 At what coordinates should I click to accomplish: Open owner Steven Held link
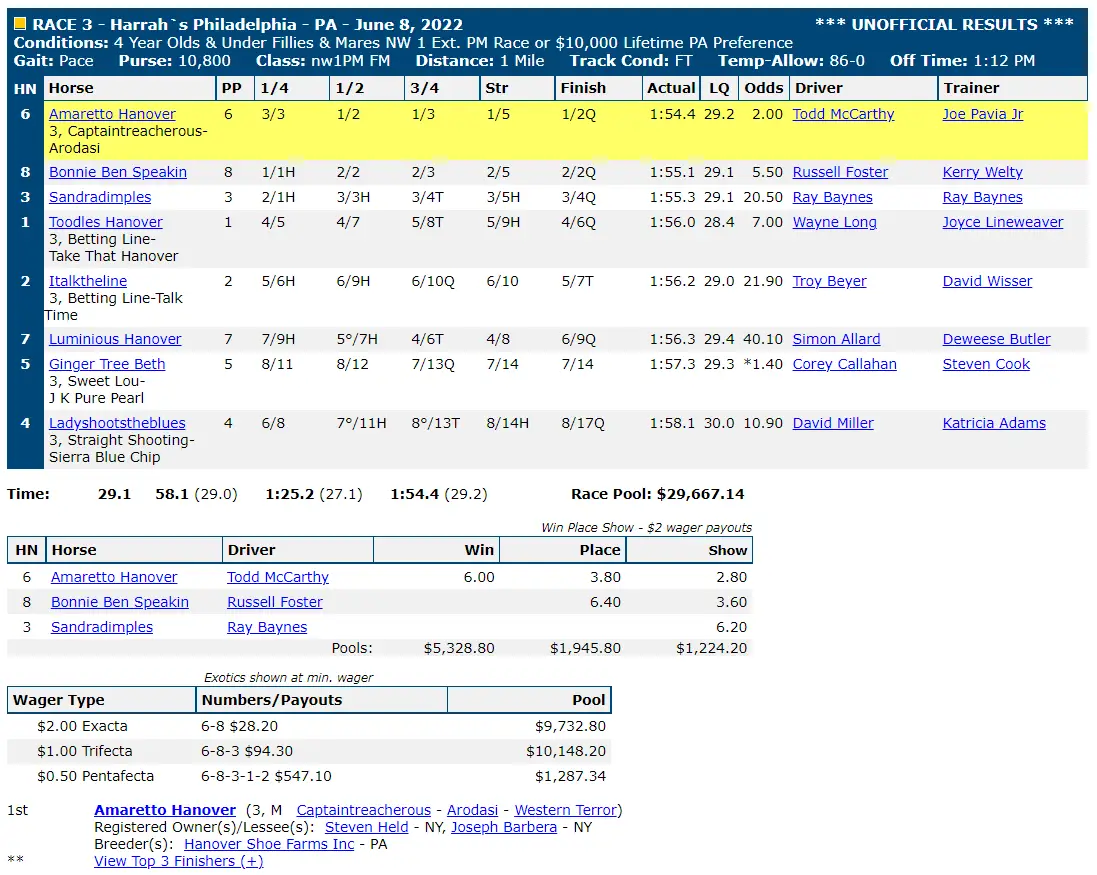tap(367, 827)
